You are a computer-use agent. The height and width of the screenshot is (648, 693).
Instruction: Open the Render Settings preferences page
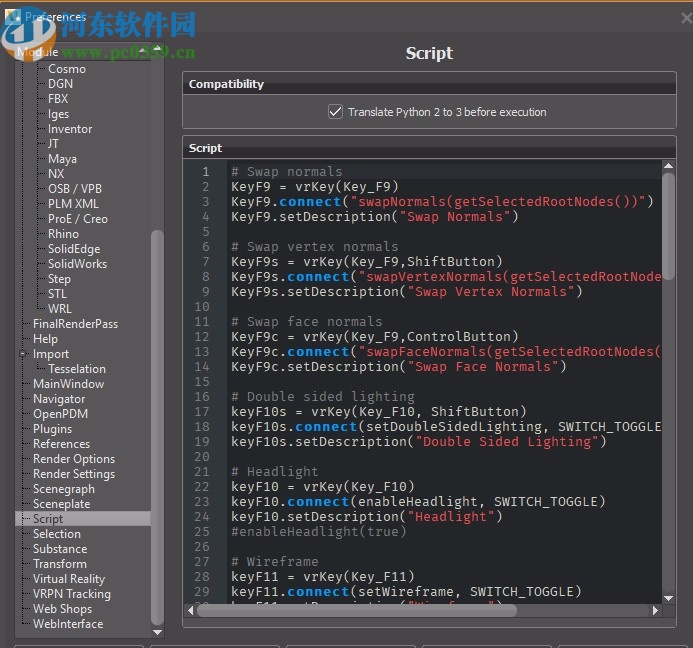coord(73,474)
